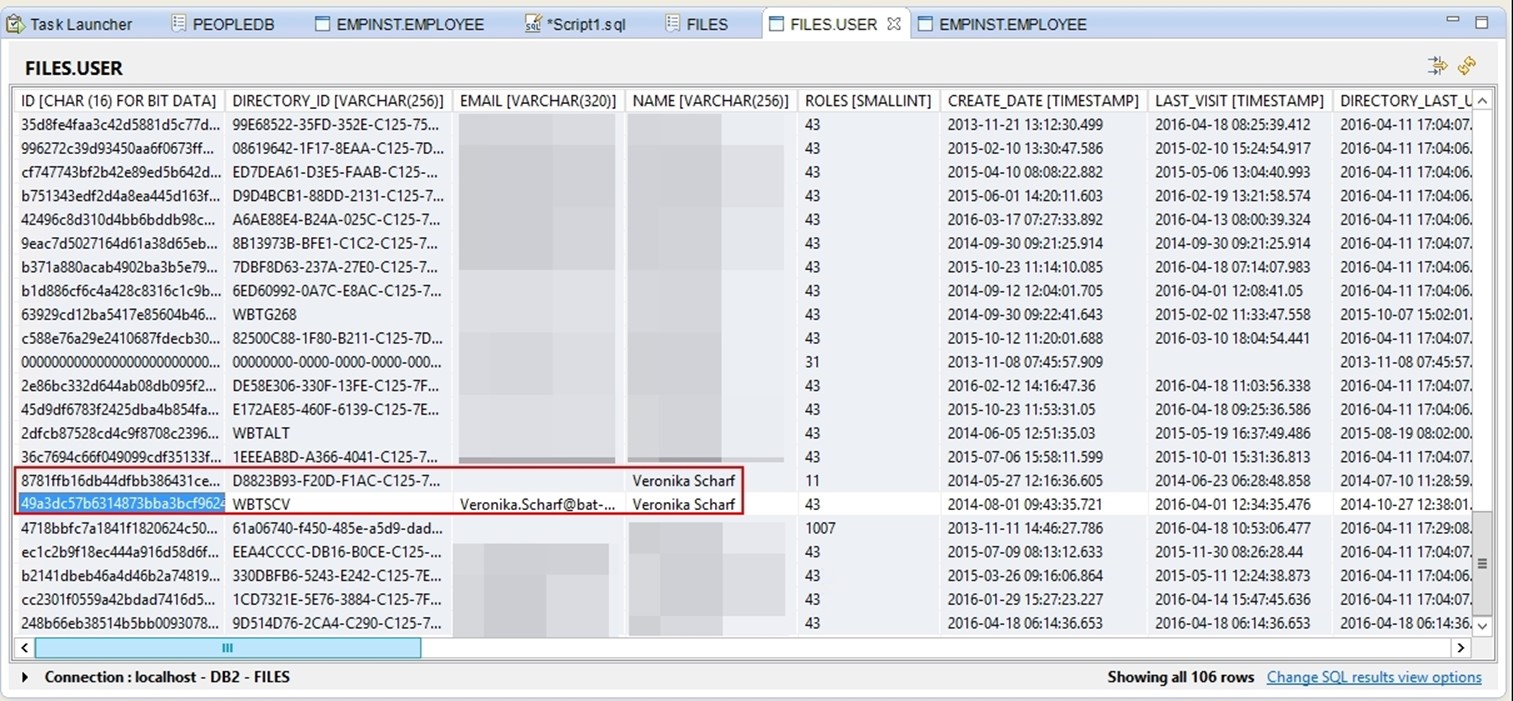Screen dimensions: 1513x701
Task: Select the WBTALT directory ID cell
Action: coord(261,433)
